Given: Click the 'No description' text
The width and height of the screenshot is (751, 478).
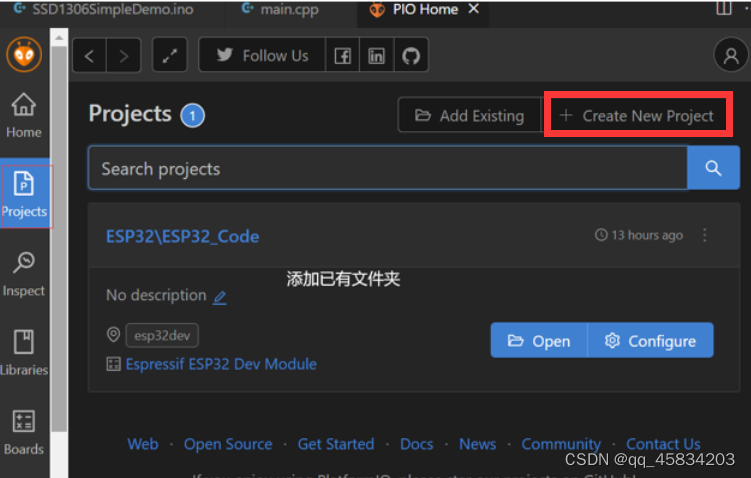Looking at the screenshot, I should point(156,295).
